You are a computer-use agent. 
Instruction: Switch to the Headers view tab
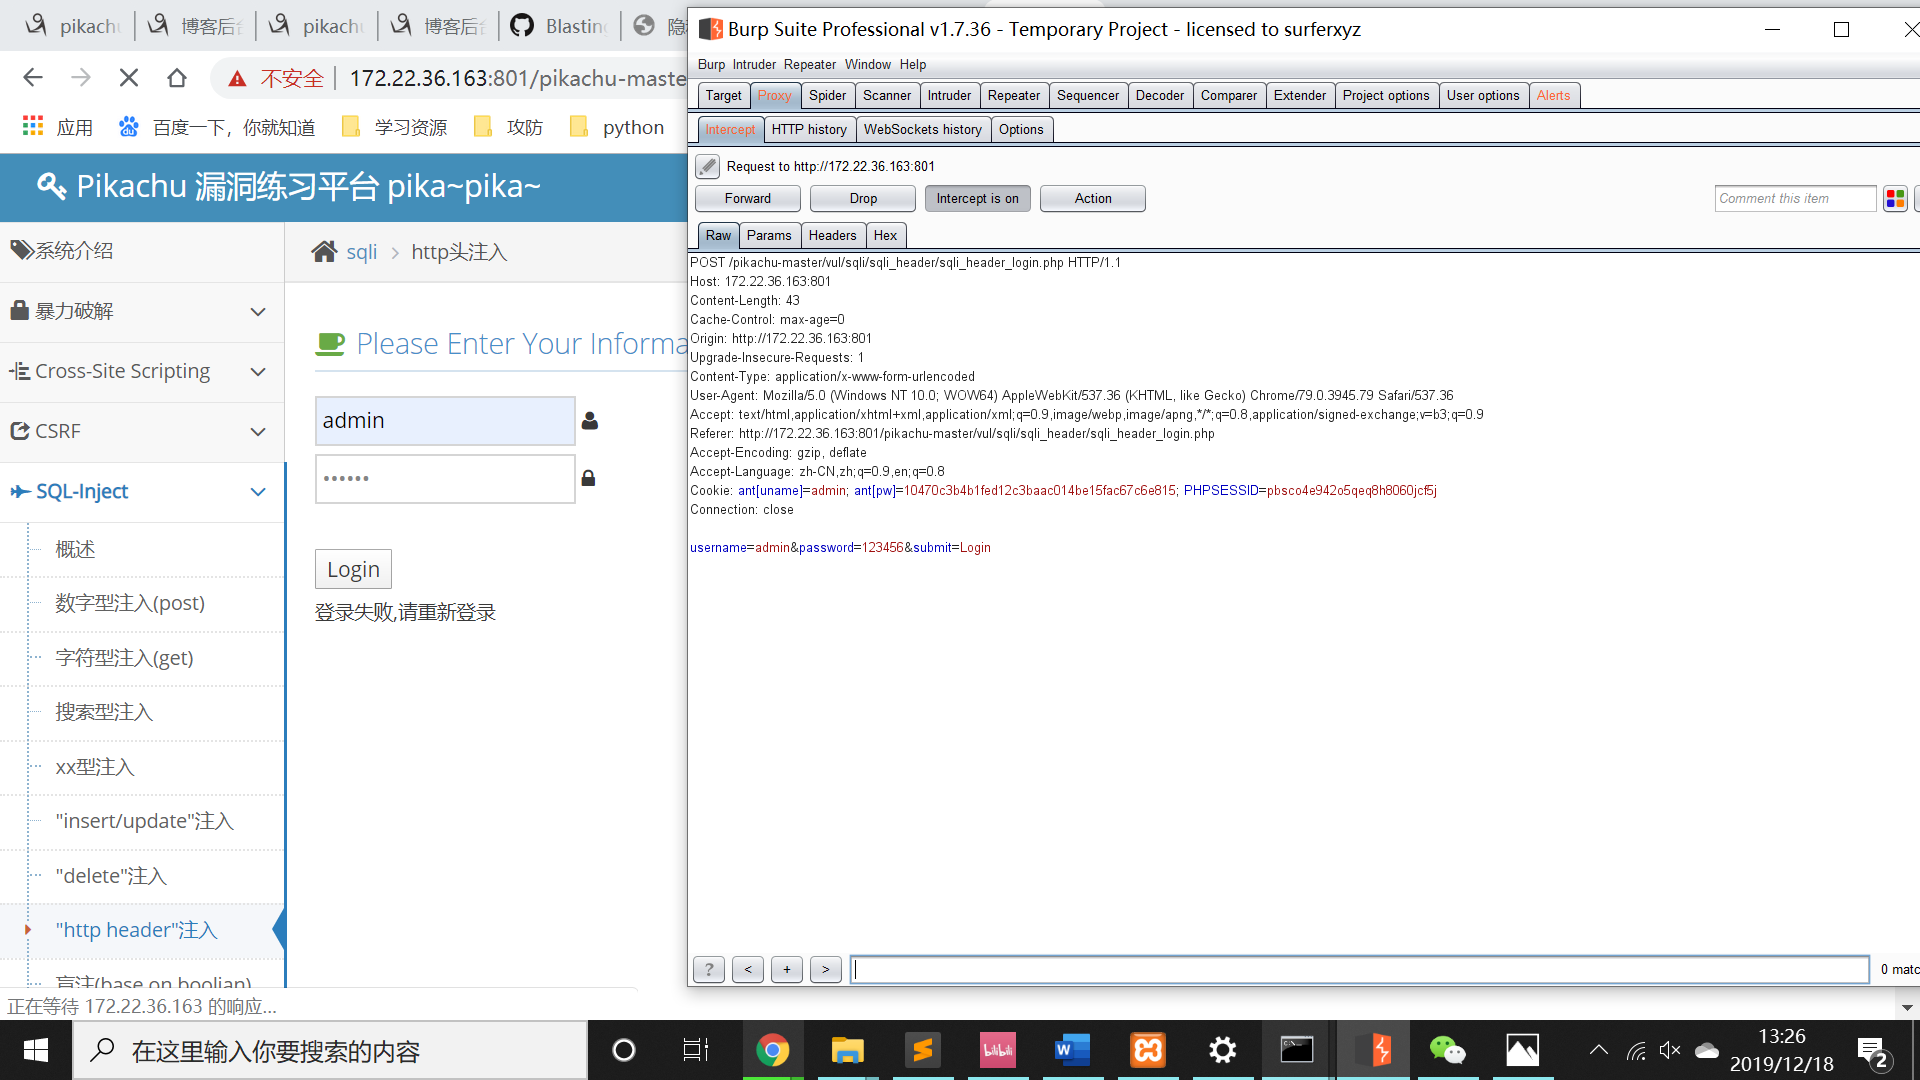tap(832, 235)
